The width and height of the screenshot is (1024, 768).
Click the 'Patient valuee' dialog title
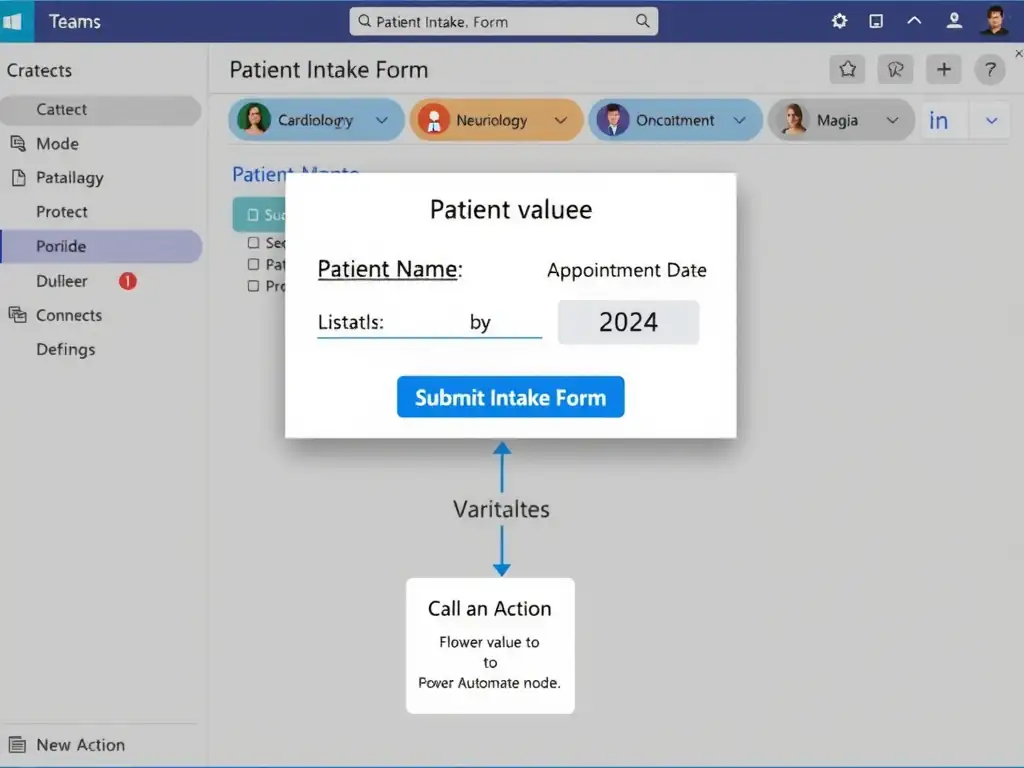511,210
